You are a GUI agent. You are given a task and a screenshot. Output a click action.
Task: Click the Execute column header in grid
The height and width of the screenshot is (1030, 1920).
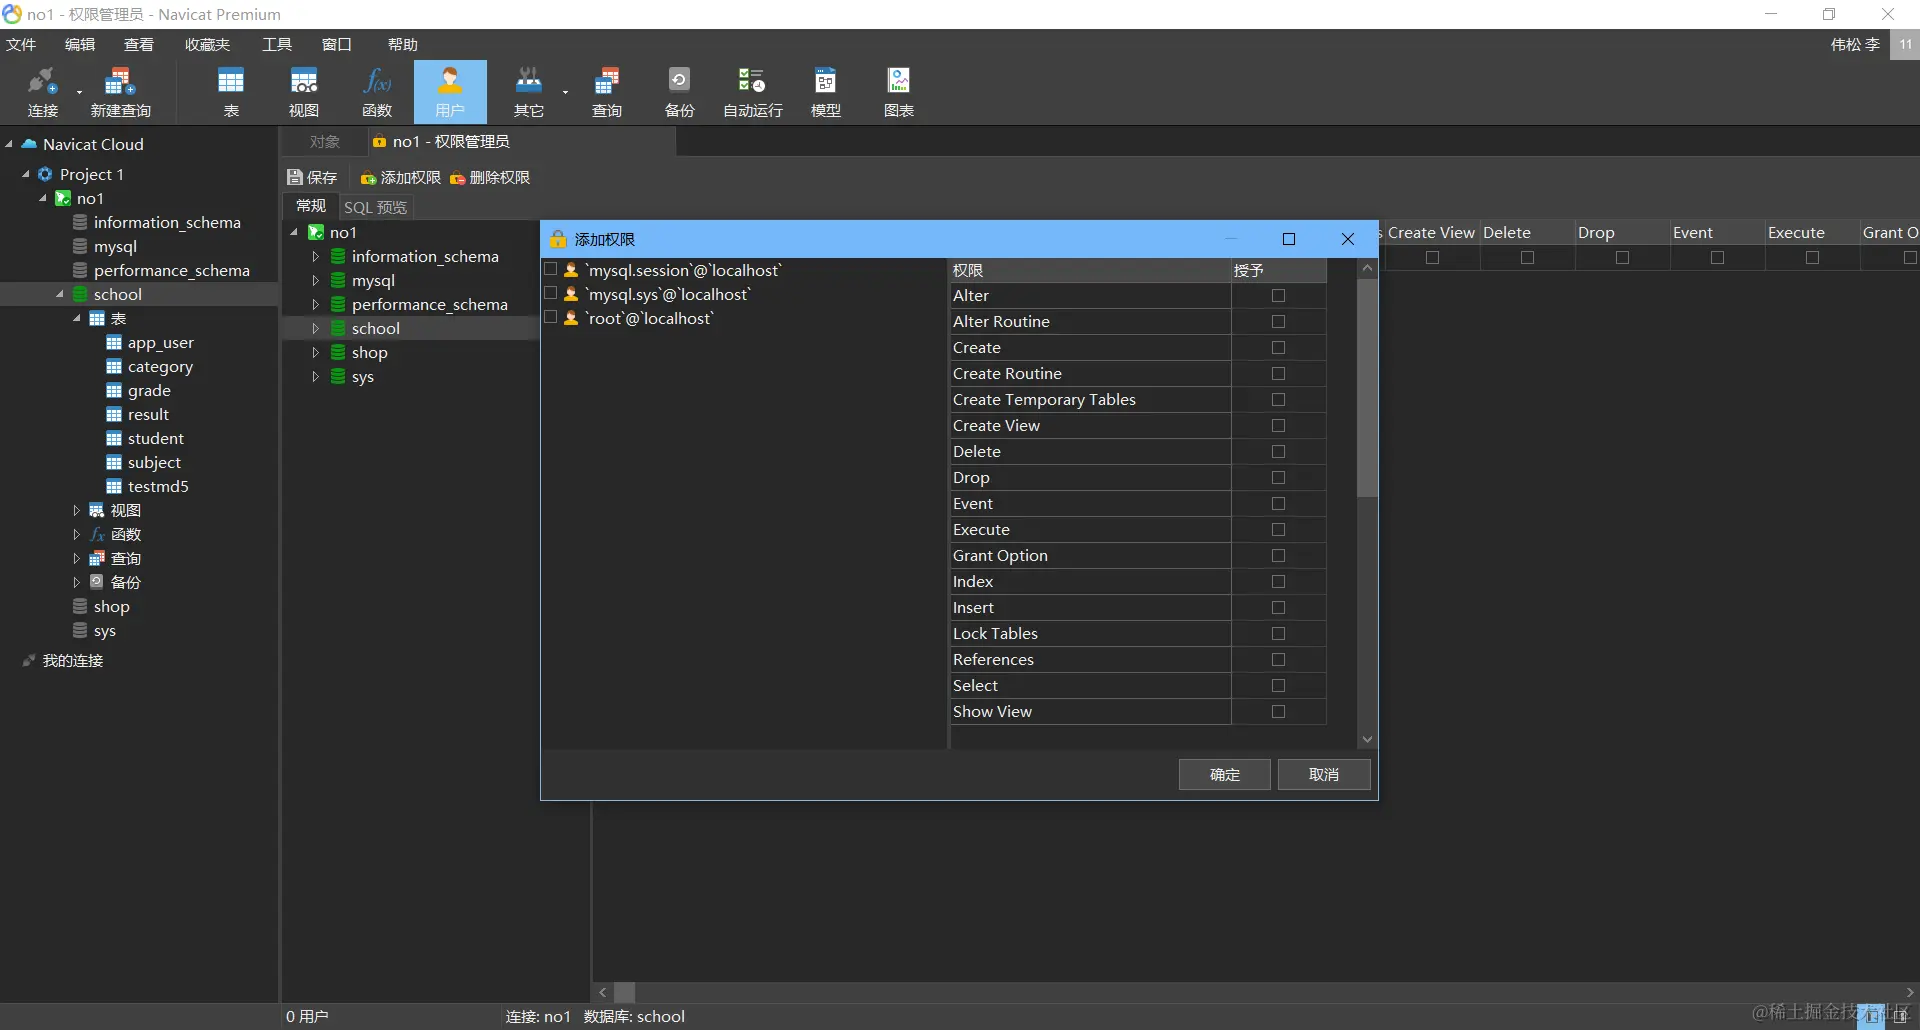click(1811, 232)
